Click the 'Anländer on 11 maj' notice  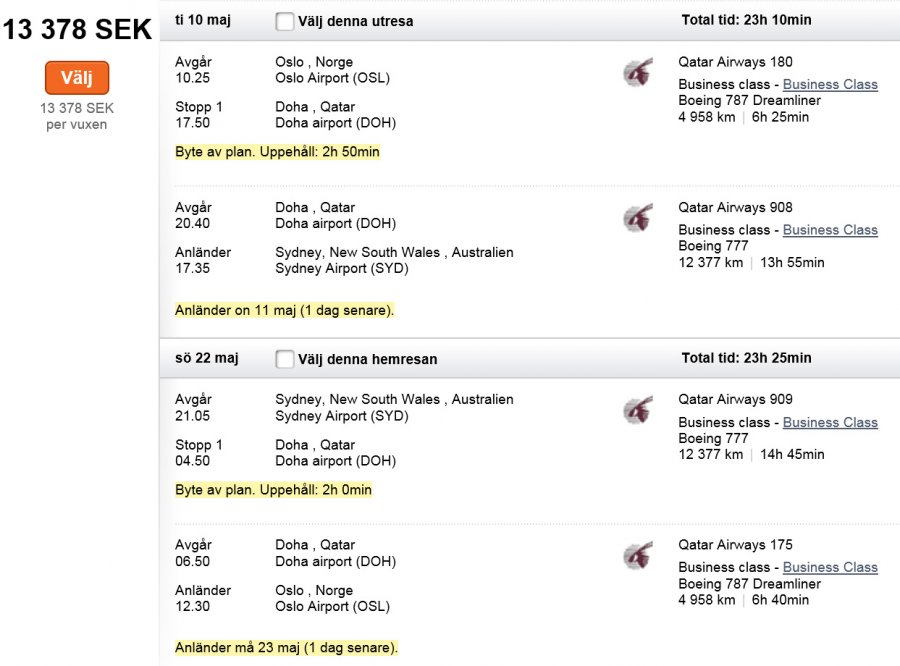pos(284,310)
